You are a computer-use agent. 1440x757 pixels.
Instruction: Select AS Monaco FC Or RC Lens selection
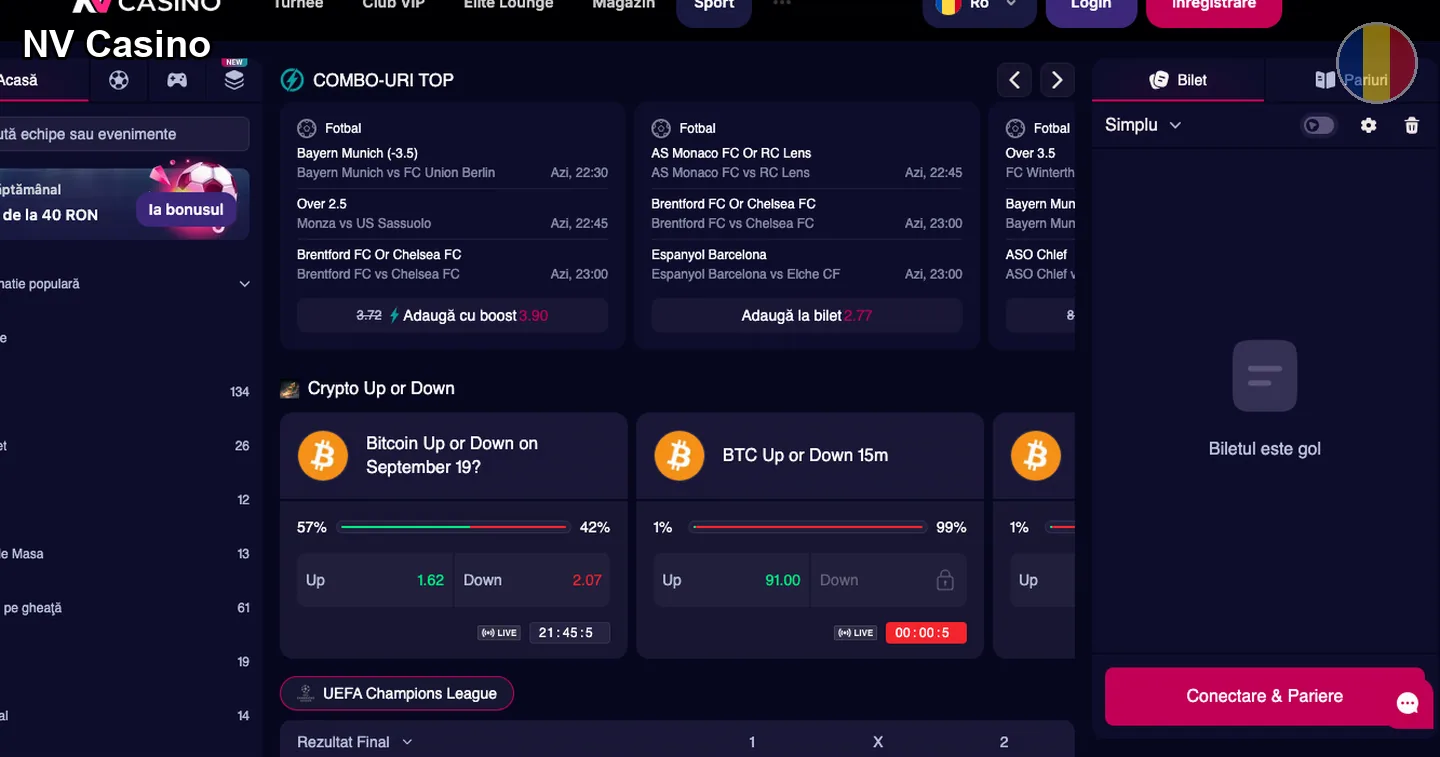(x=807, y=163)
